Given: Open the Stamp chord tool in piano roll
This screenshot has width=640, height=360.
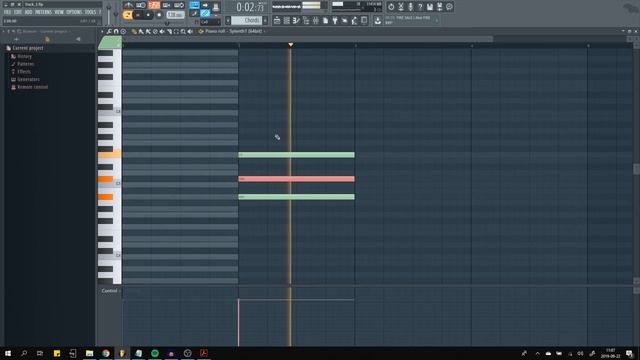Looking at the screenshot, I should [x=123, y=31].
